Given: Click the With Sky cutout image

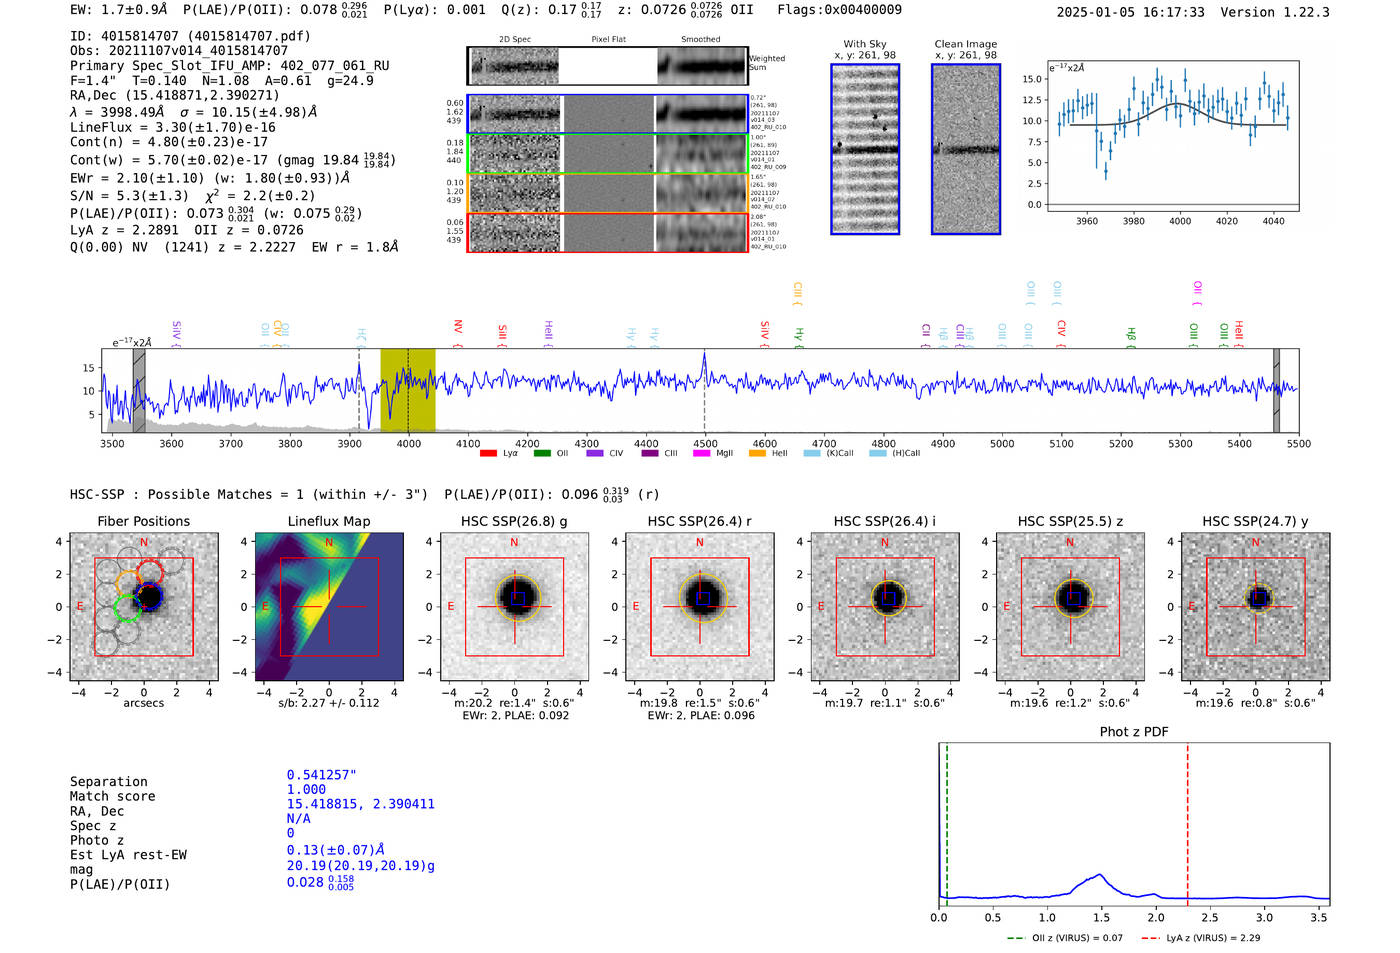Looking at the screenshot, I should [865, 149].
